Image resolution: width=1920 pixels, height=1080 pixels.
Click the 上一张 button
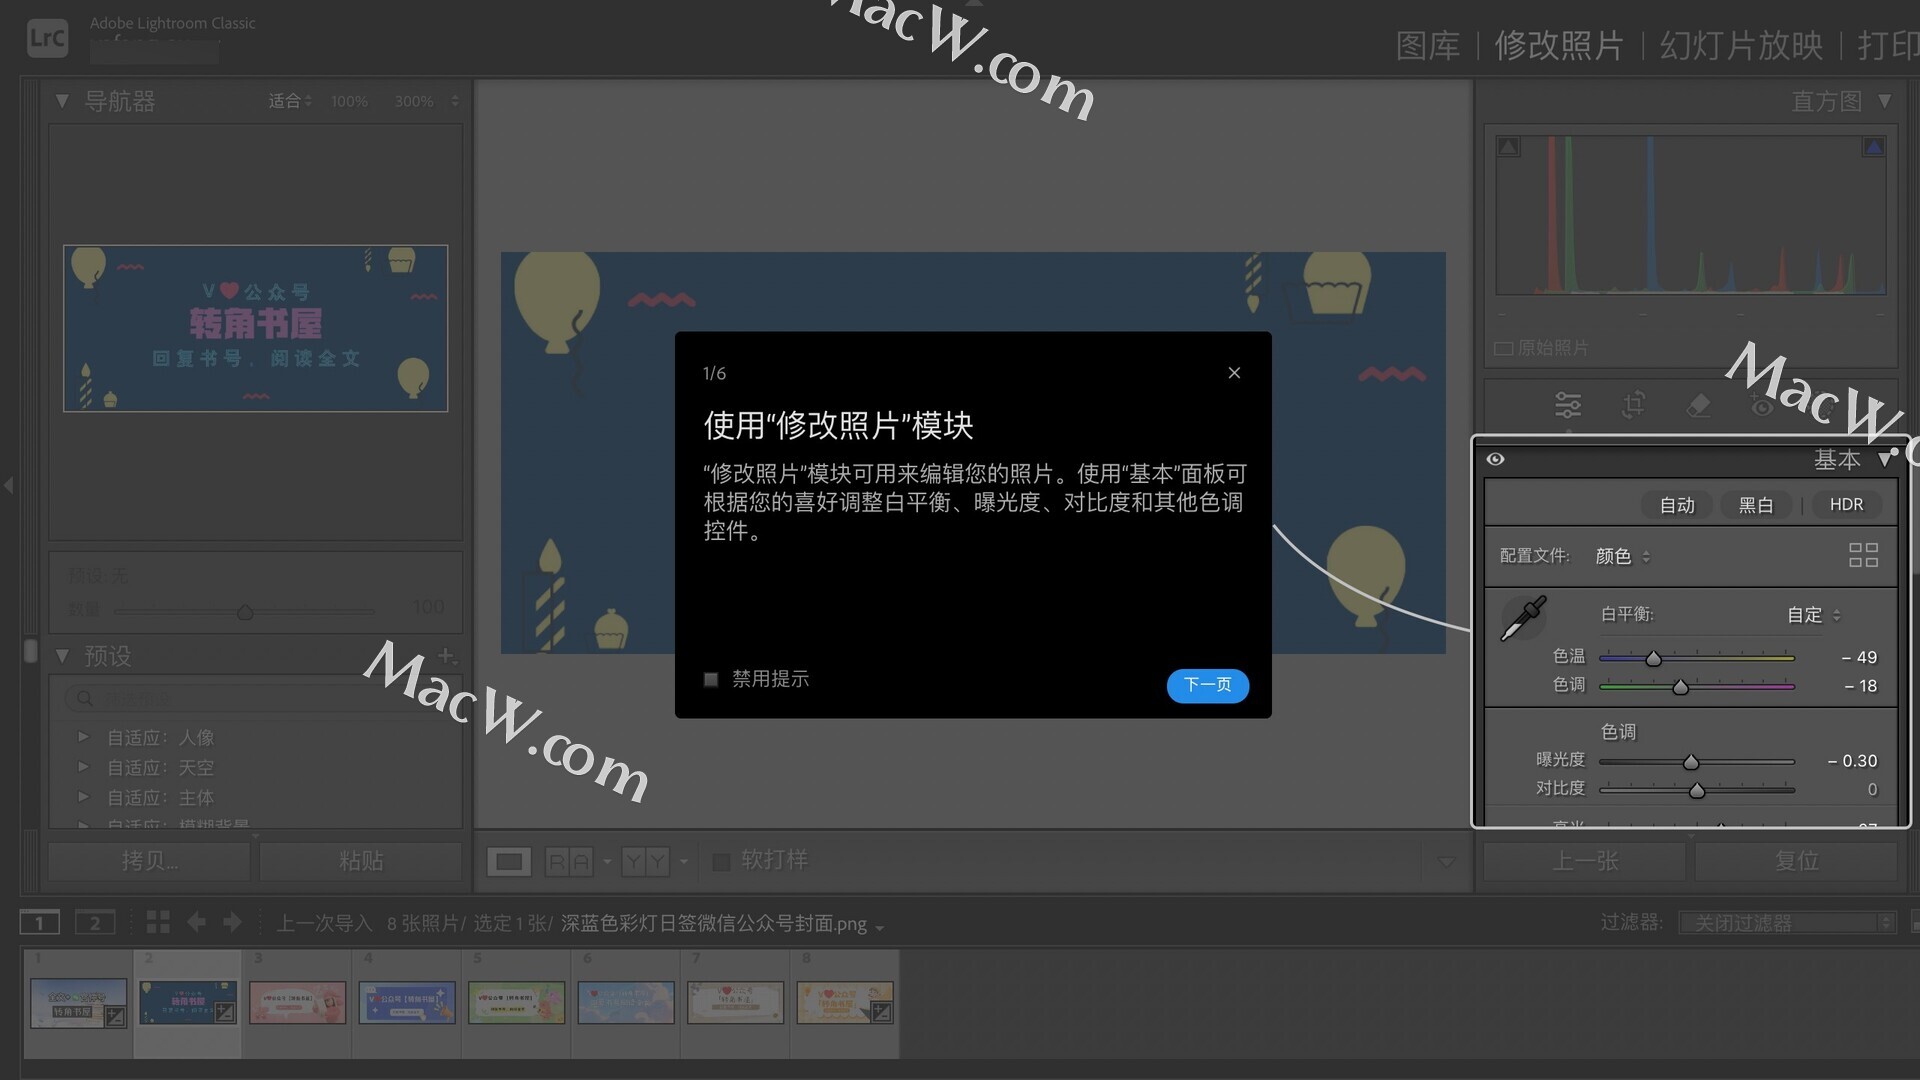[x=1585, y=861]
